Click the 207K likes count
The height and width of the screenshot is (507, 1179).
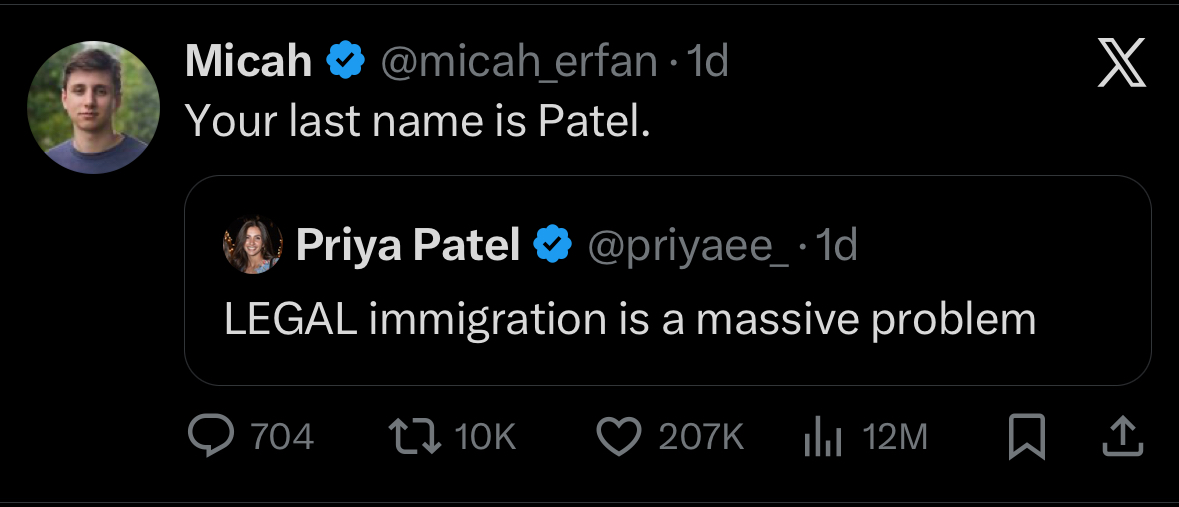tap(701, 437)
